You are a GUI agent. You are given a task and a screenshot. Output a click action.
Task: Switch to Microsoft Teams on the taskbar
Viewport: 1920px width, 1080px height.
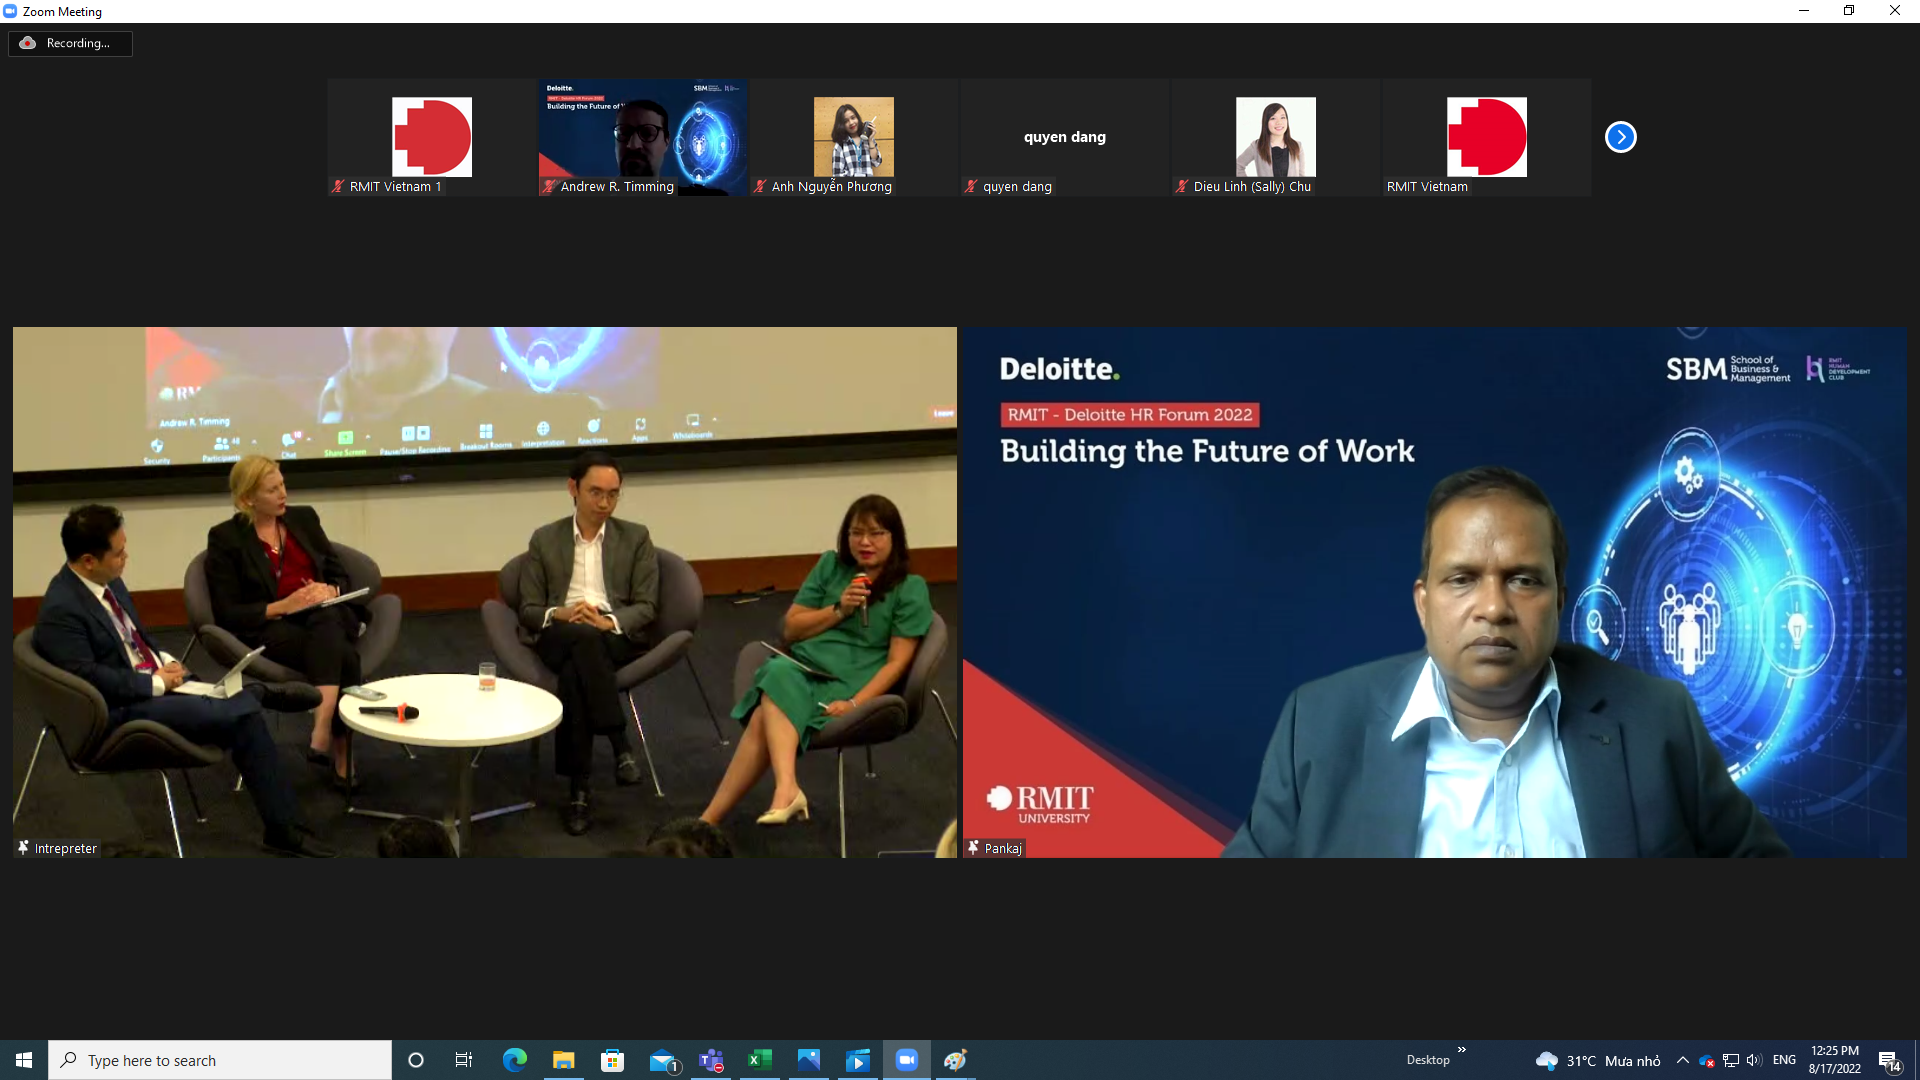click(711, 1060)
